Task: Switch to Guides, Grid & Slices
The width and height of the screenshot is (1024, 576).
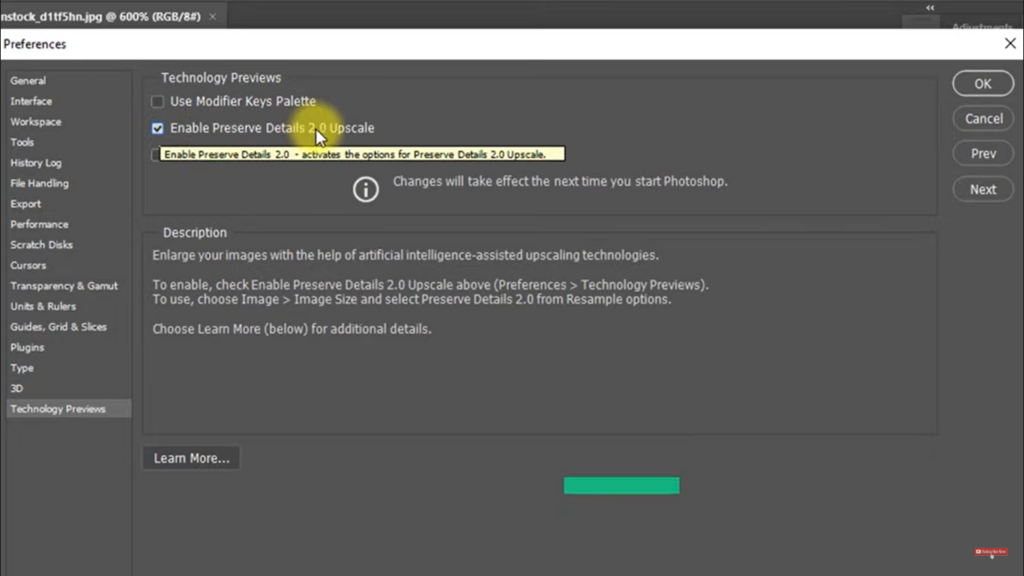Action: [x=58, y=327]
